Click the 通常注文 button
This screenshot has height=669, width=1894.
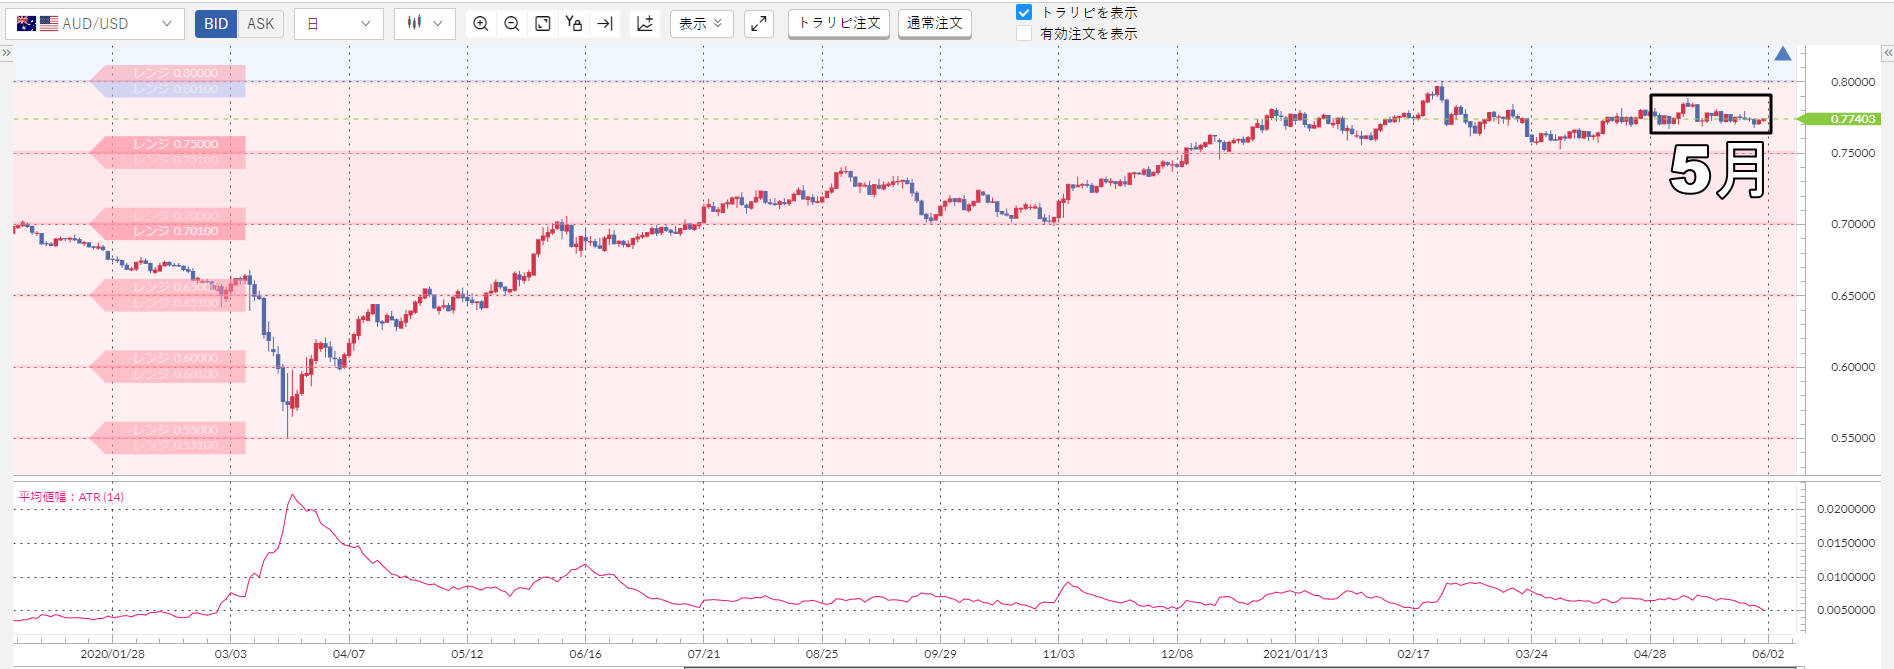(935, 23)
